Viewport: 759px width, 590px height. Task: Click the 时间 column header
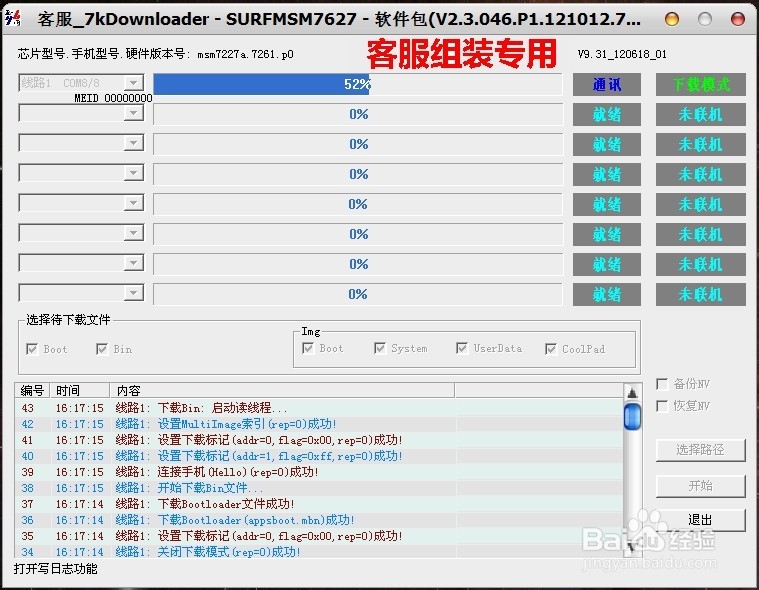[80, 390]
